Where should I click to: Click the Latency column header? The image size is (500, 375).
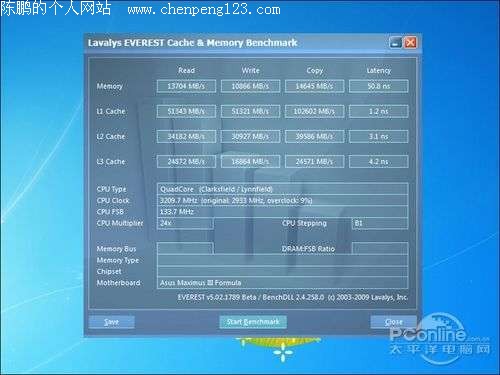pos(379,71)
